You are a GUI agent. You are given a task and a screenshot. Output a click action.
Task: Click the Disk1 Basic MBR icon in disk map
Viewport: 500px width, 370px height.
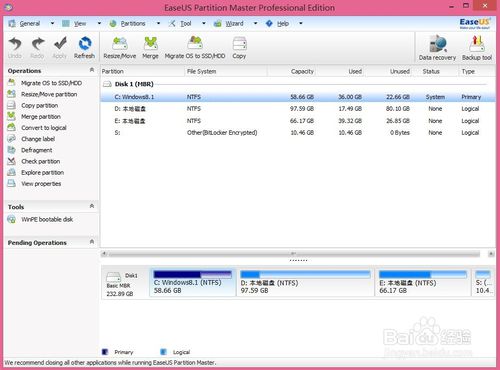113,277
